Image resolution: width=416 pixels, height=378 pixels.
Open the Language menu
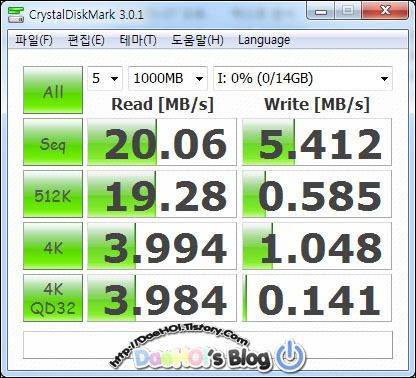pyautogui.click(x=264, y=40)
